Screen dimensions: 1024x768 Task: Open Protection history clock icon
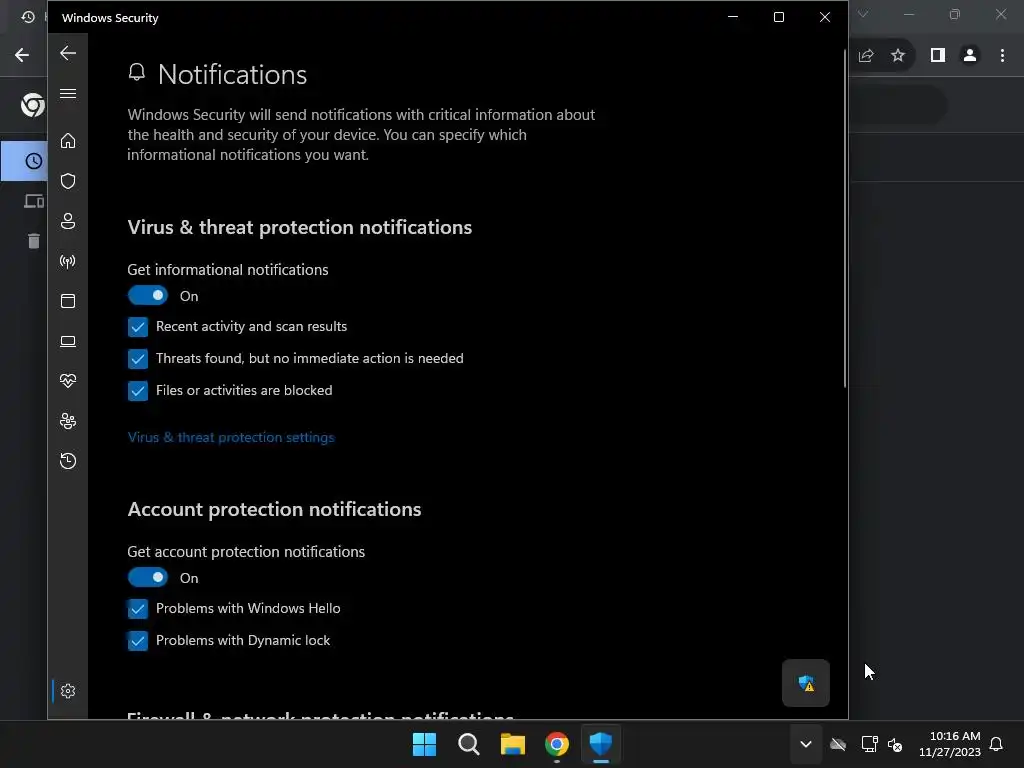[68, 461]
